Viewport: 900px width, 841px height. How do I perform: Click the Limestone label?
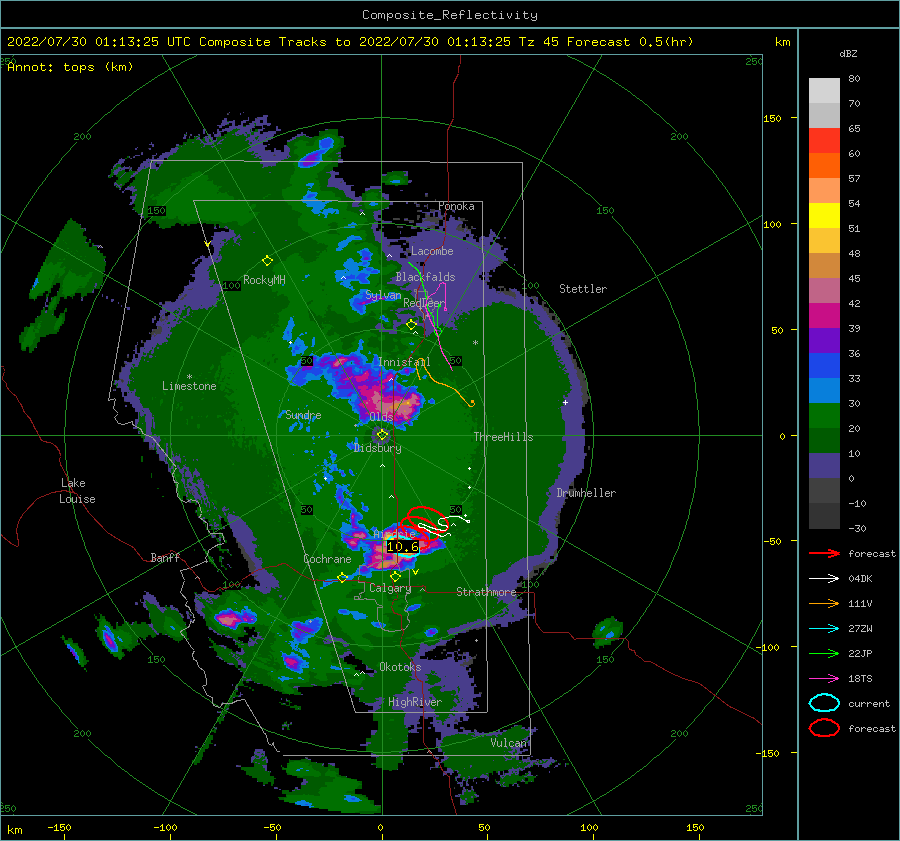[x=189, y=386]
